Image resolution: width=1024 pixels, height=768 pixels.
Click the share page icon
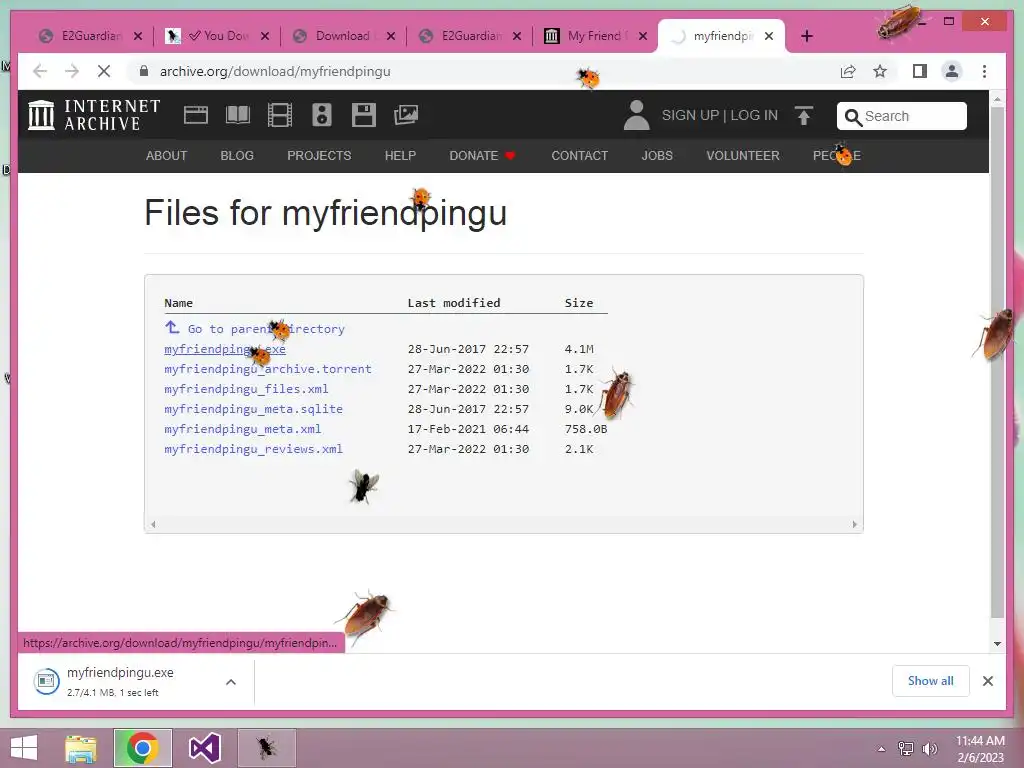click(848, 71)
